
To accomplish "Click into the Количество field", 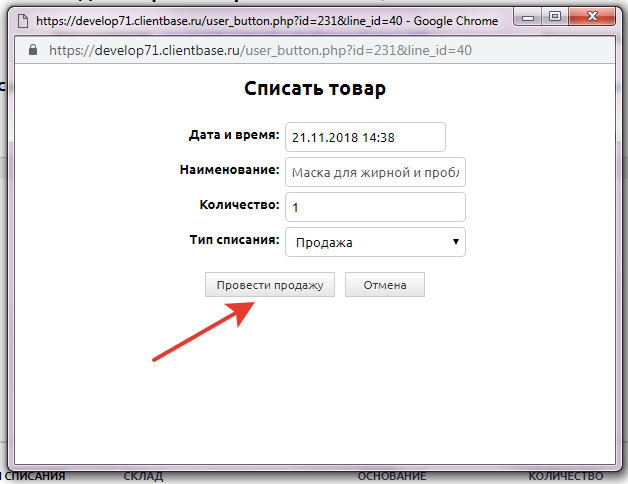I will [x=375, y=207].
